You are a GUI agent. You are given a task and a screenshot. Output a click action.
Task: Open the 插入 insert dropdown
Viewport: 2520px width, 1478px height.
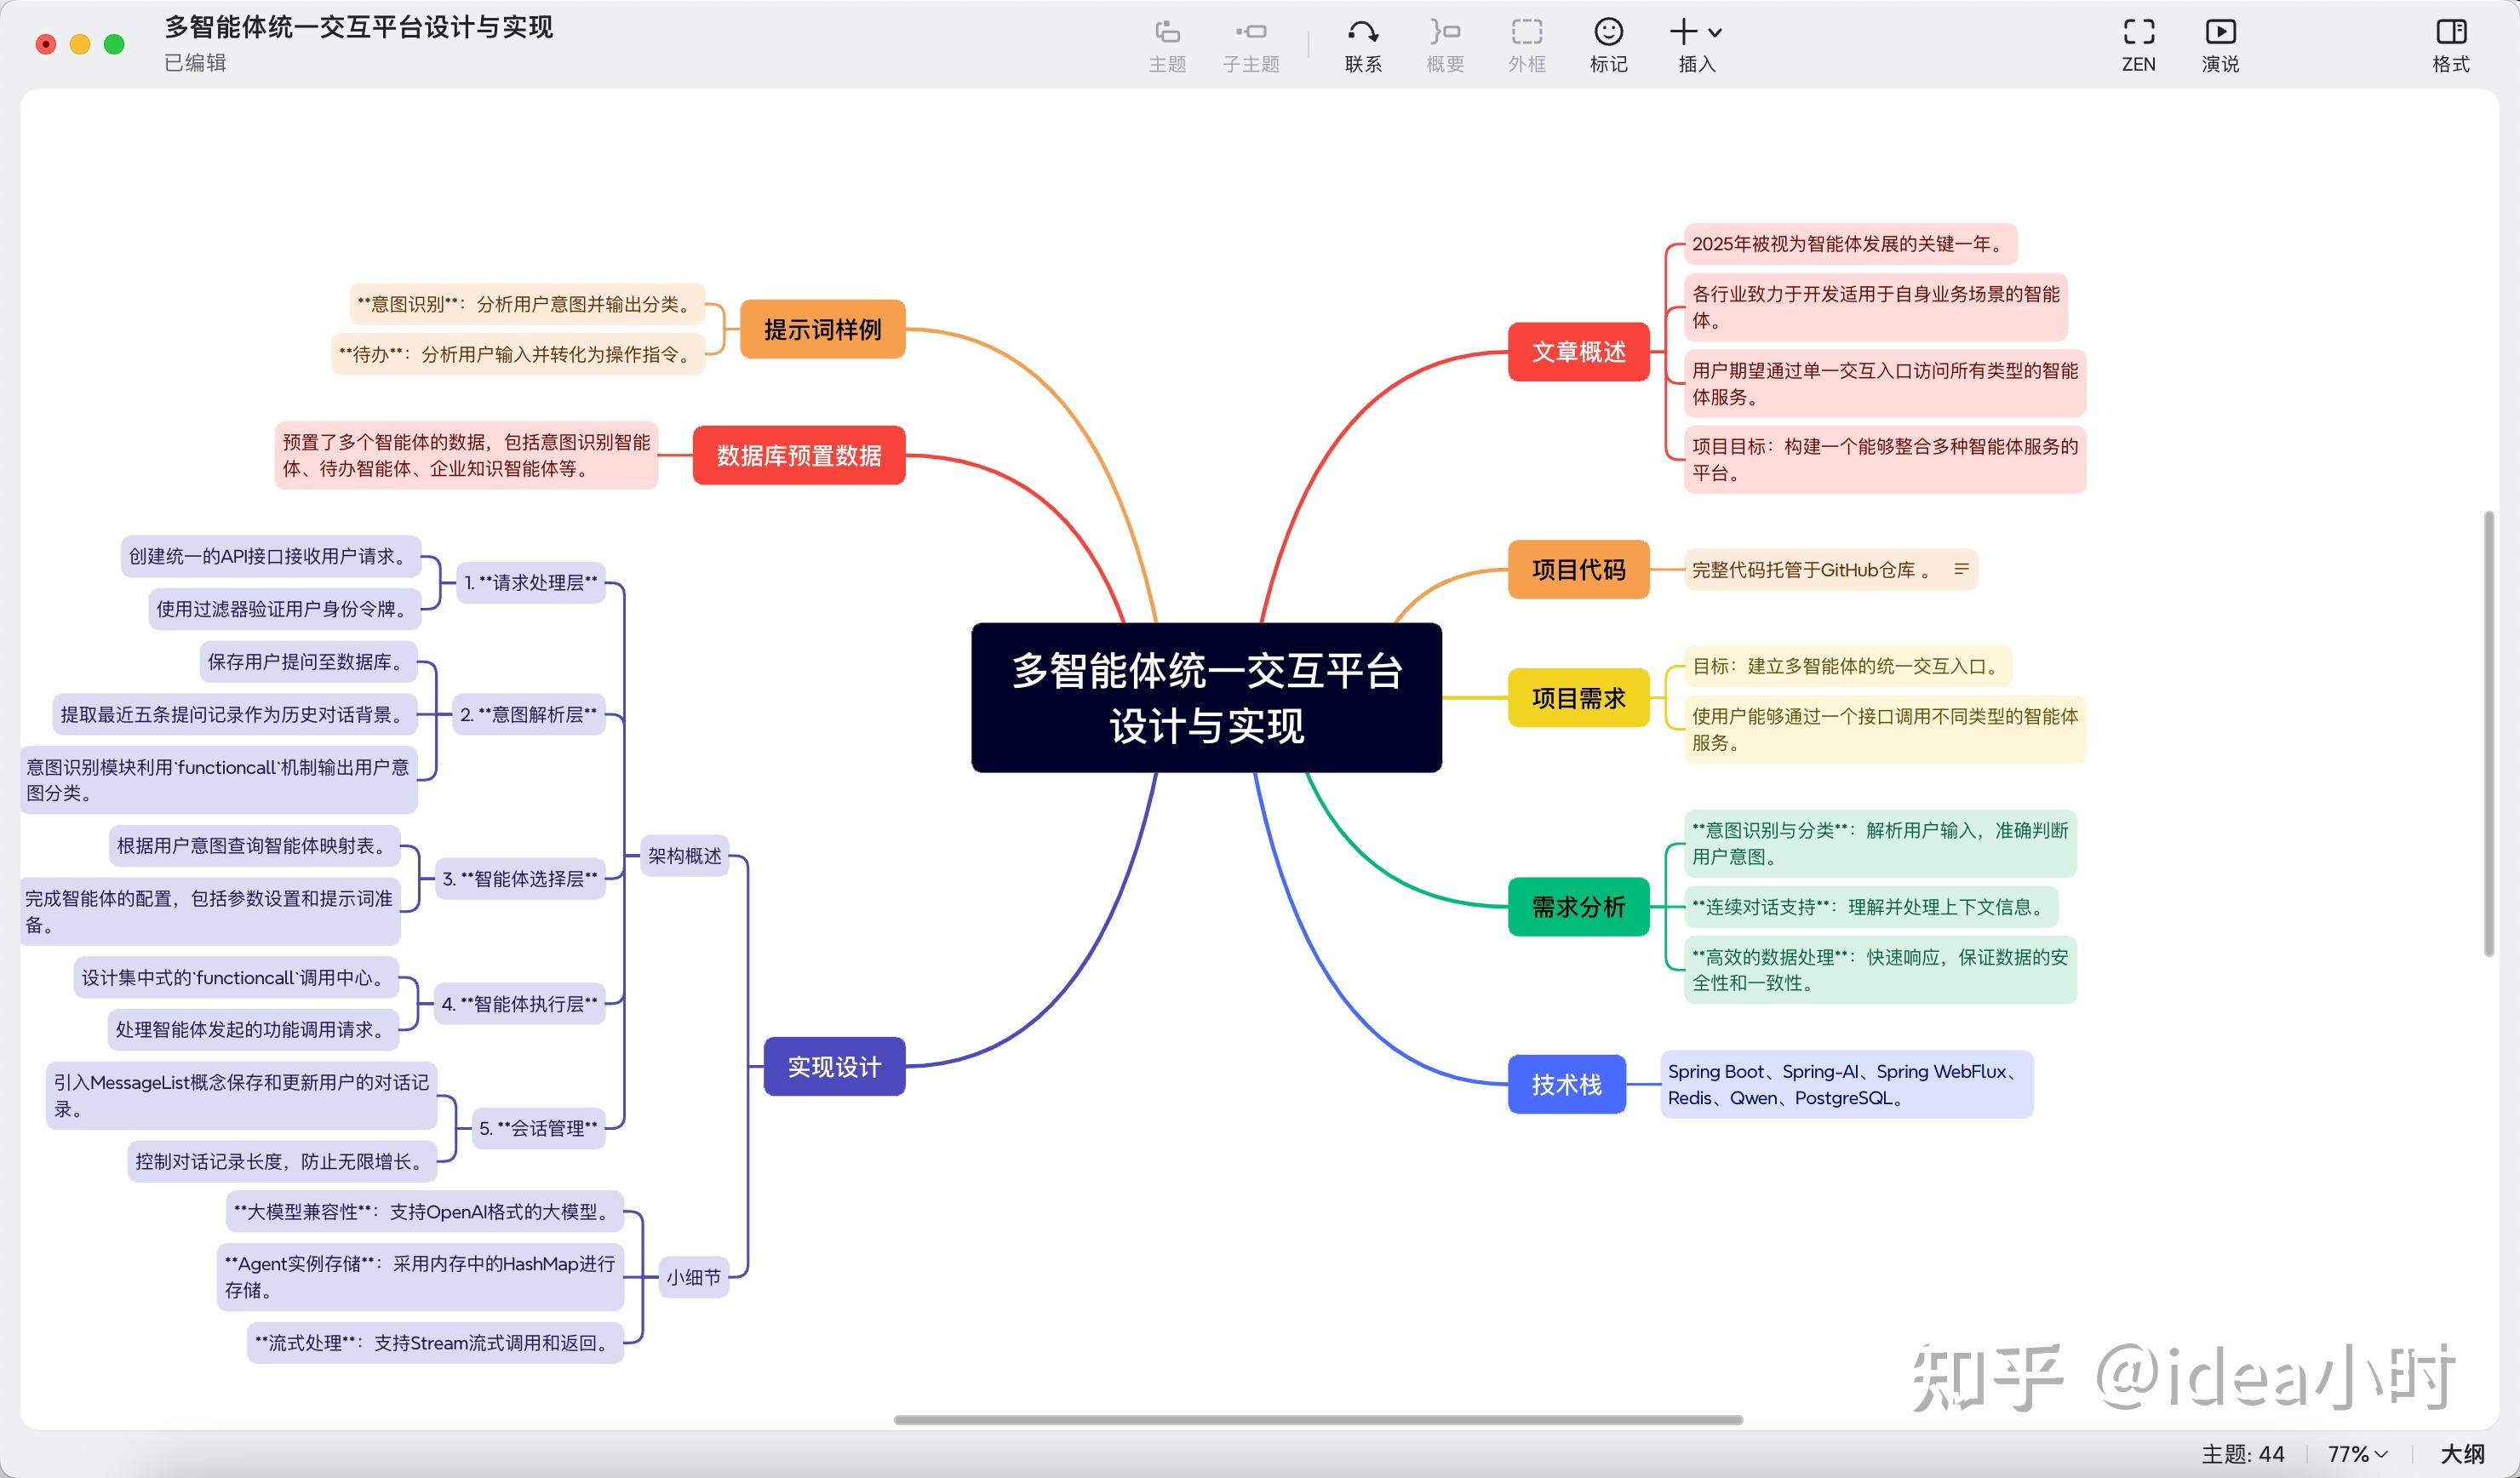(x=1695, y=33)
